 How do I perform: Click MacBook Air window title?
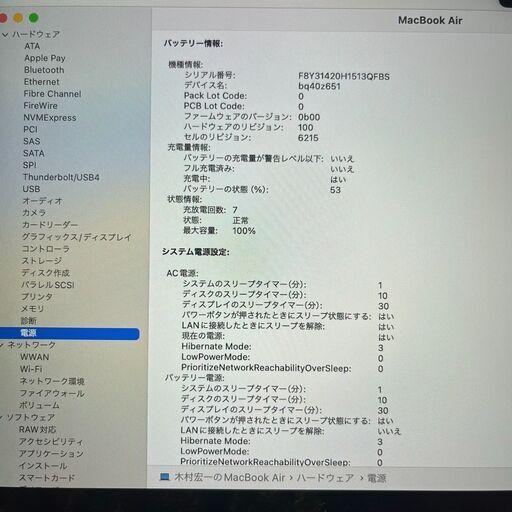pos(430,20)
